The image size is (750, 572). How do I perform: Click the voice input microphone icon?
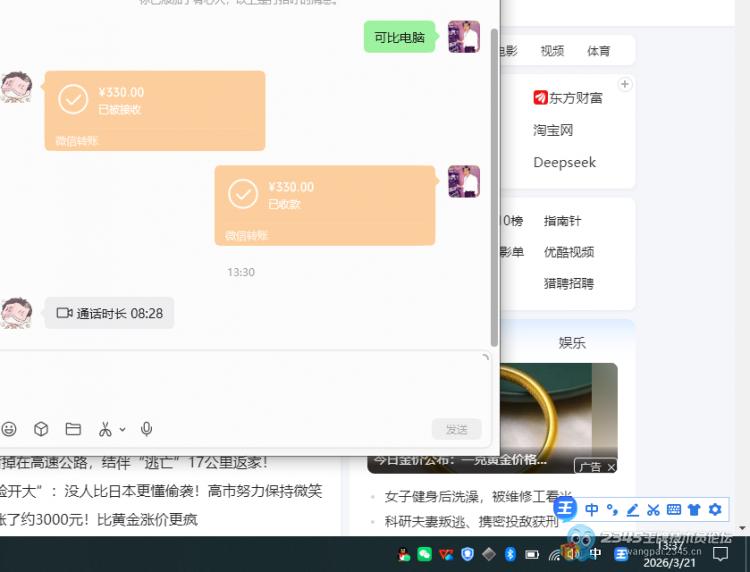(147, 429)
